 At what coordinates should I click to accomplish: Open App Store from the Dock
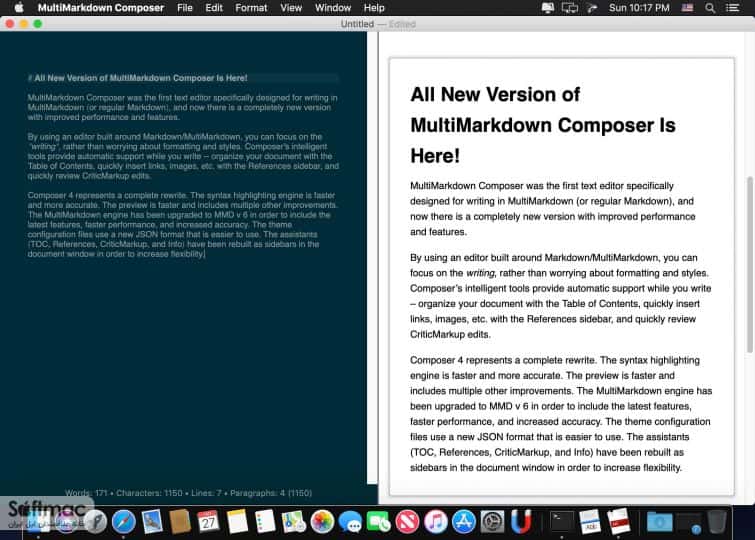pyautogui.click(x=464, y=522)
